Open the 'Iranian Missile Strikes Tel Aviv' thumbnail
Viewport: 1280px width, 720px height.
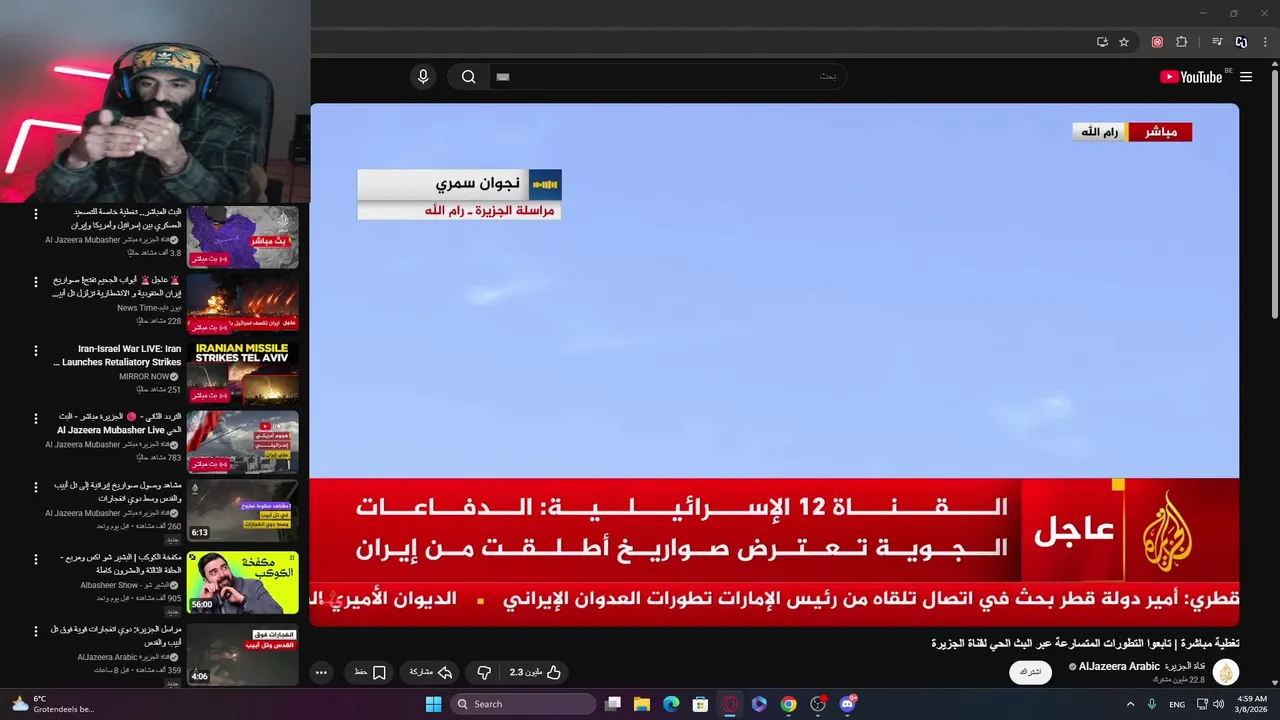[x=243, y=374]
